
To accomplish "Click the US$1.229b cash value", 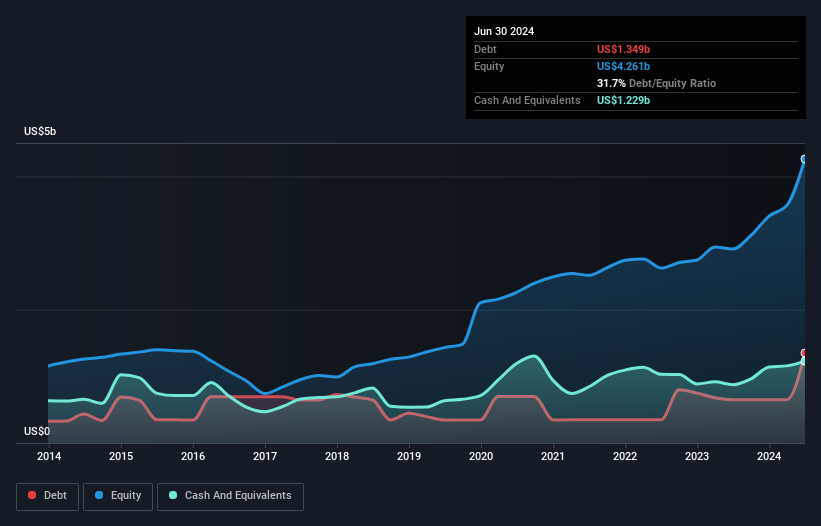I will (623, 100).
